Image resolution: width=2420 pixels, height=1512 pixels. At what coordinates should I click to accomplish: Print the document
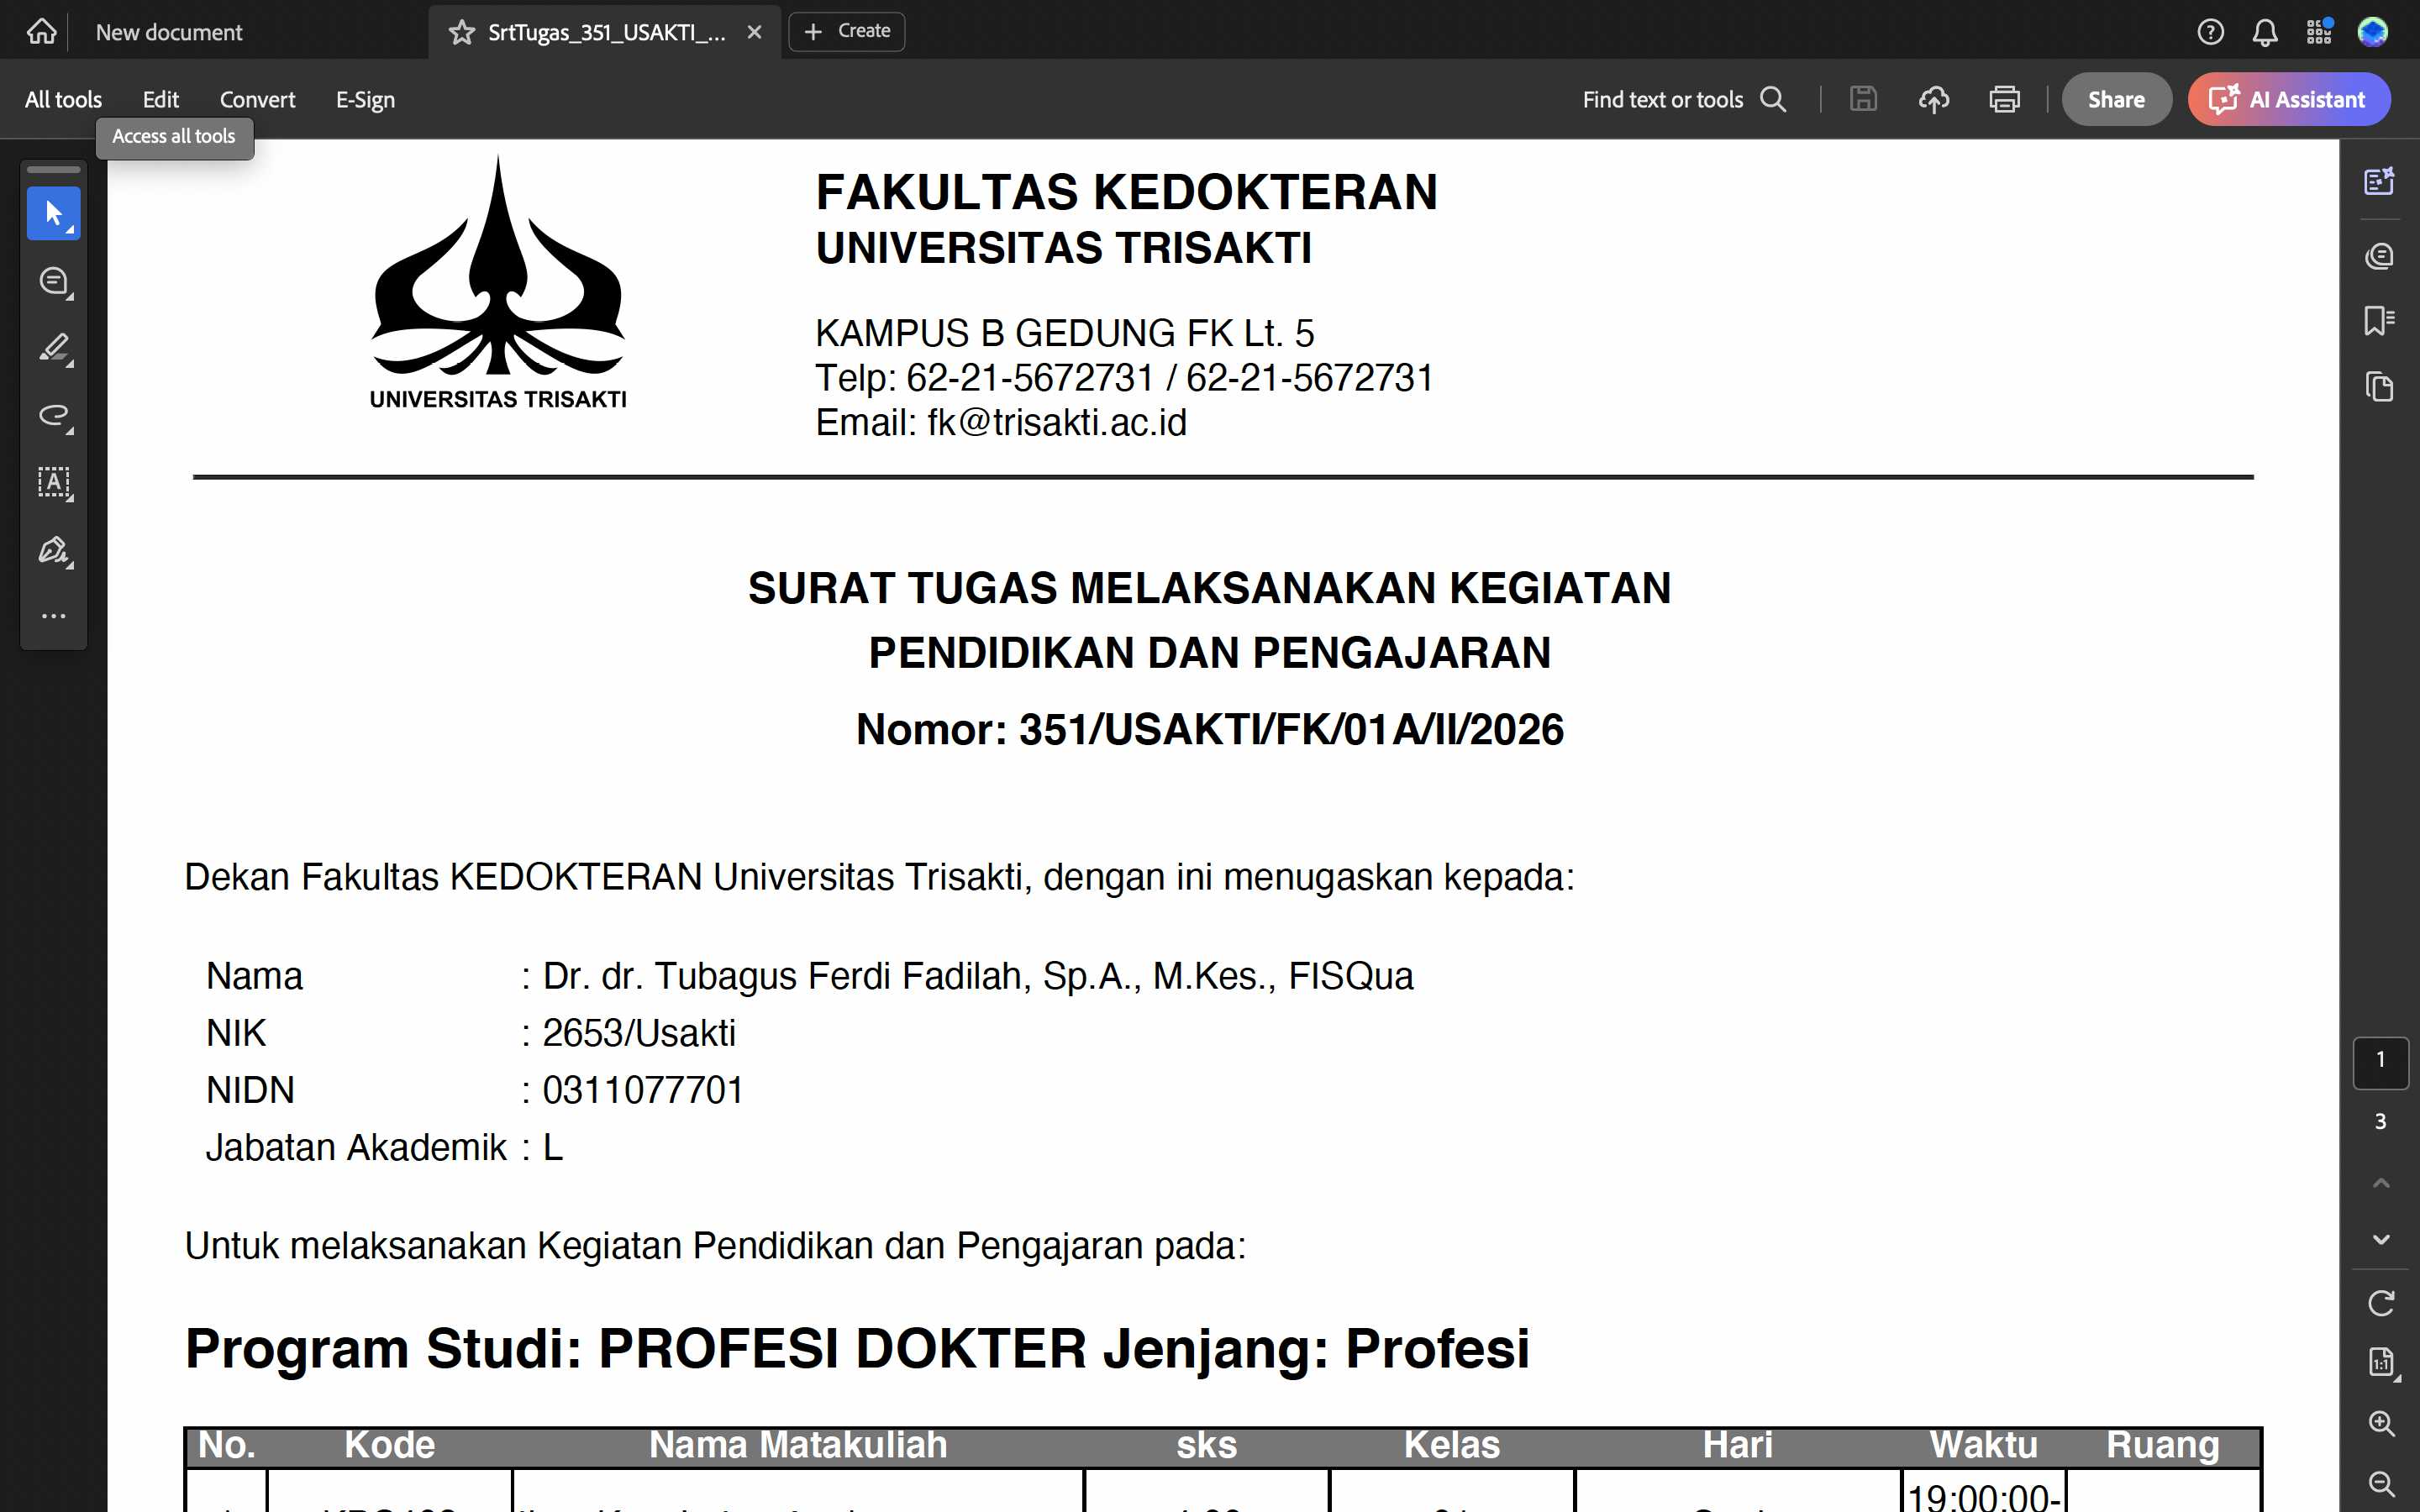[x=2004, y=99]
